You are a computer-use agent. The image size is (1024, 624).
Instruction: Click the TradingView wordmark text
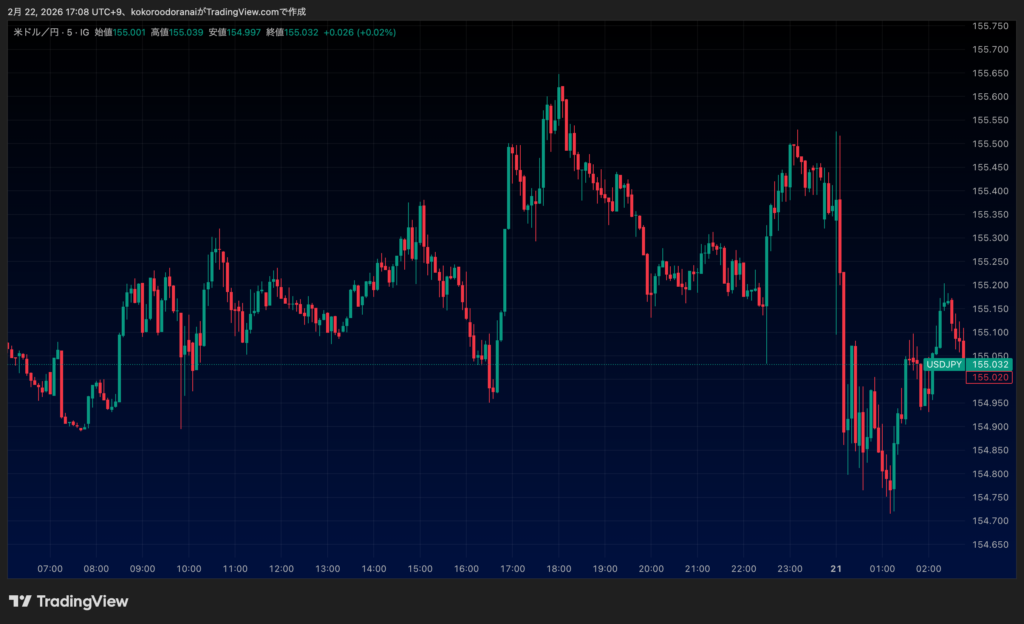click(82, 601)
